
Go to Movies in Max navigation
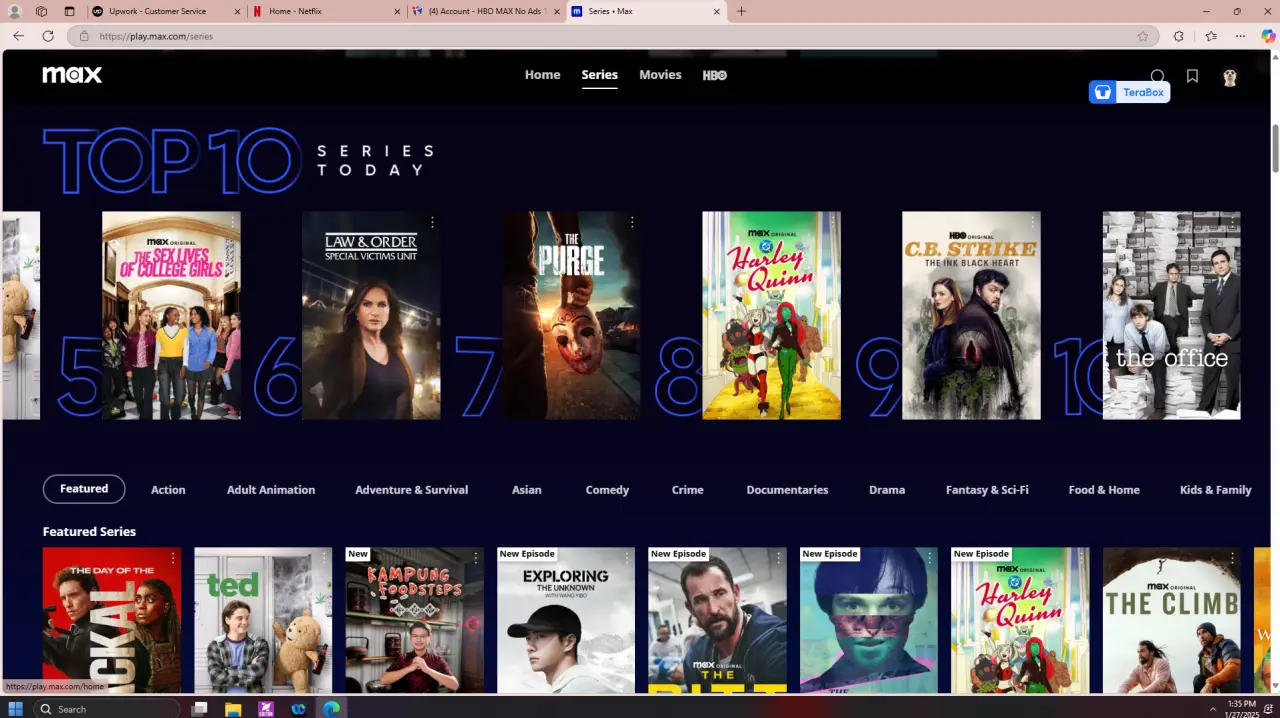coord(660,75)
